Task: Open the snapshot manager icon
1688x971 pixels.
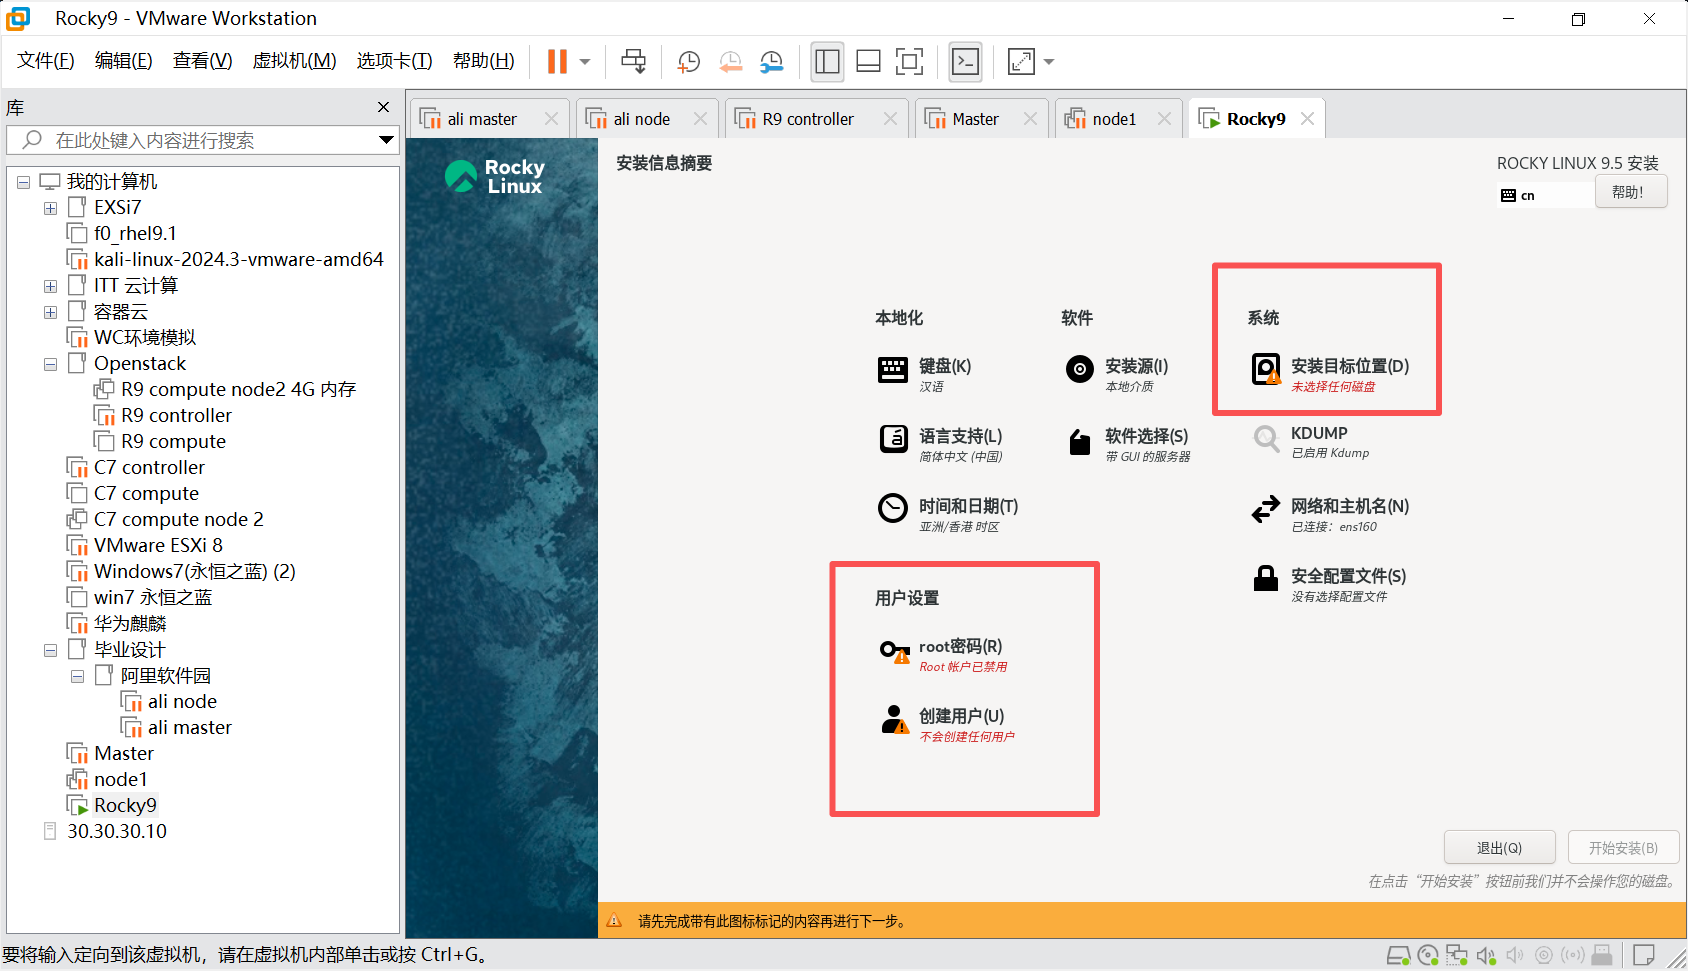Action: [x=772, y=62]
